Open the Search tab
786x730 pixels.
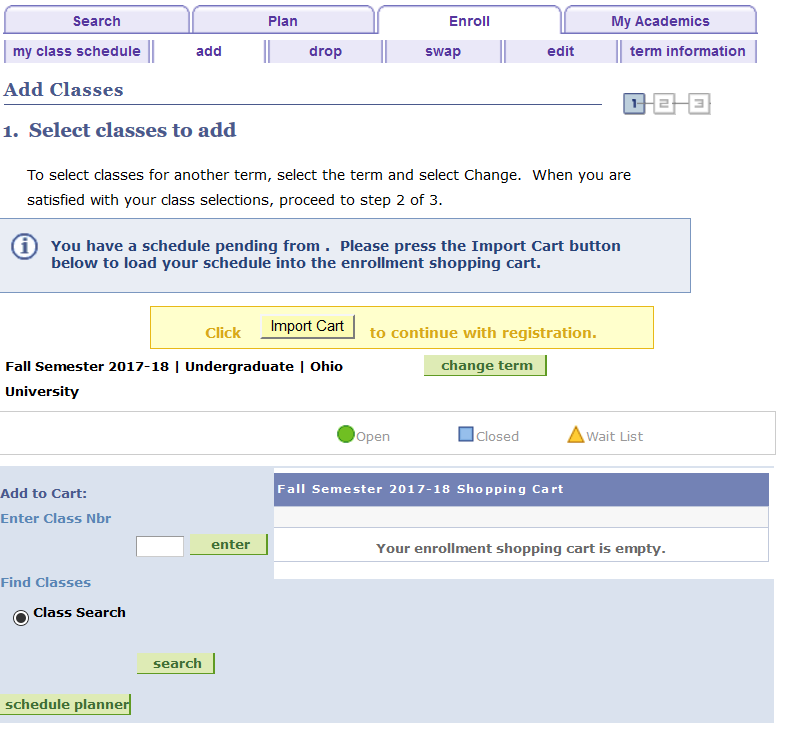96,21
